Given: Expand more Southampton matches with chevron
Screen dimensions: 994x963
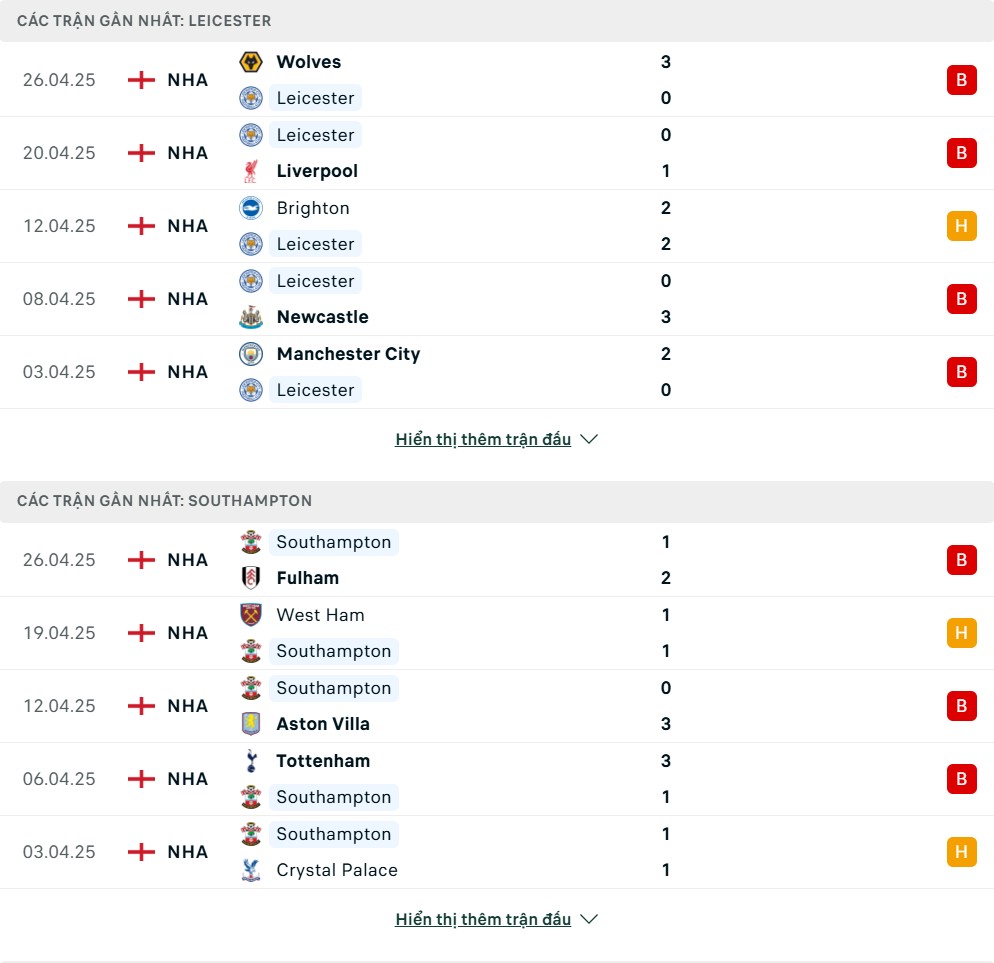Looking at the screenshot, I should point(589,919).
